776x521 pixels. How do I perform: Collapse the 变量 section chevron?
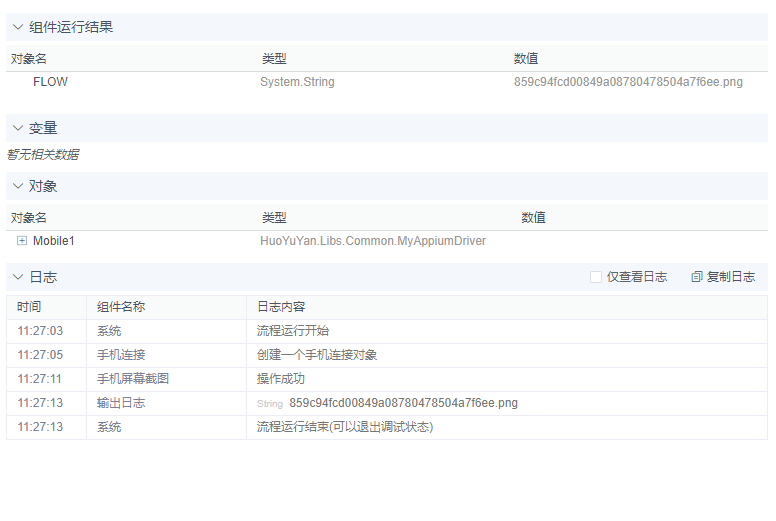tap(18, 128)
